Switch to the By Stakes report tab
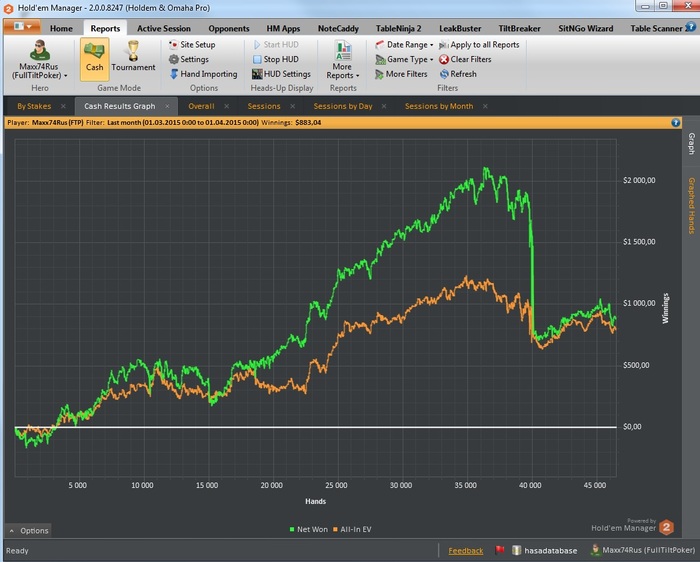Viewport: 700px width, 562px height. (x=34, y=106)
